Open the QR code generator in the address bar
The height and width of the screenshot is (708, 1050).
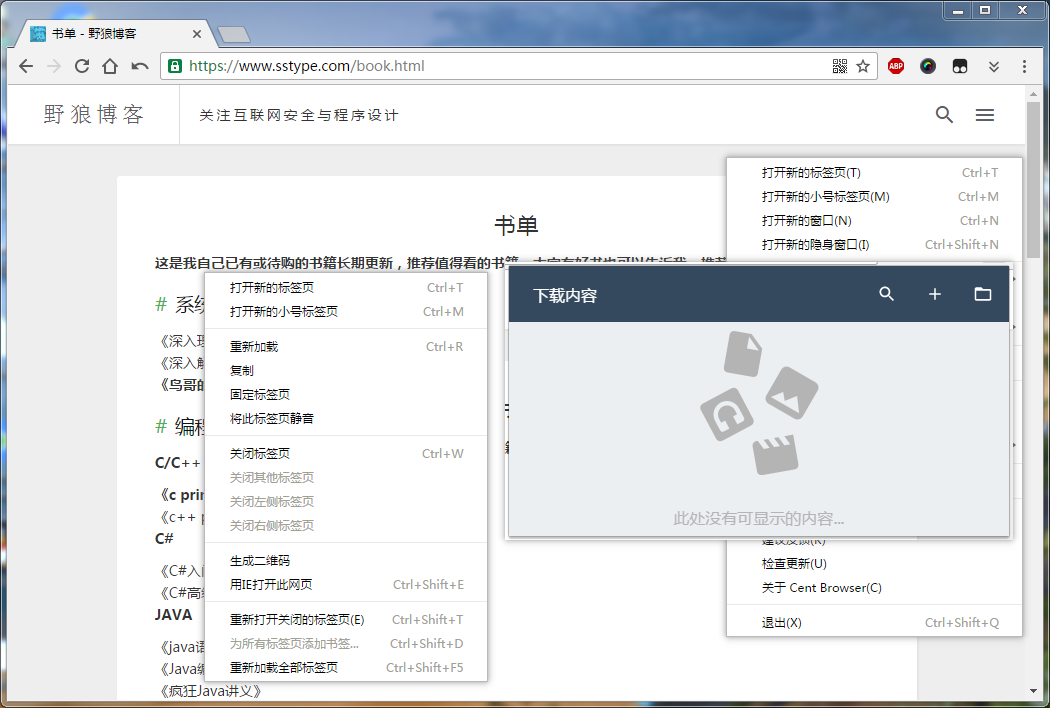click(x=839, y=66)
